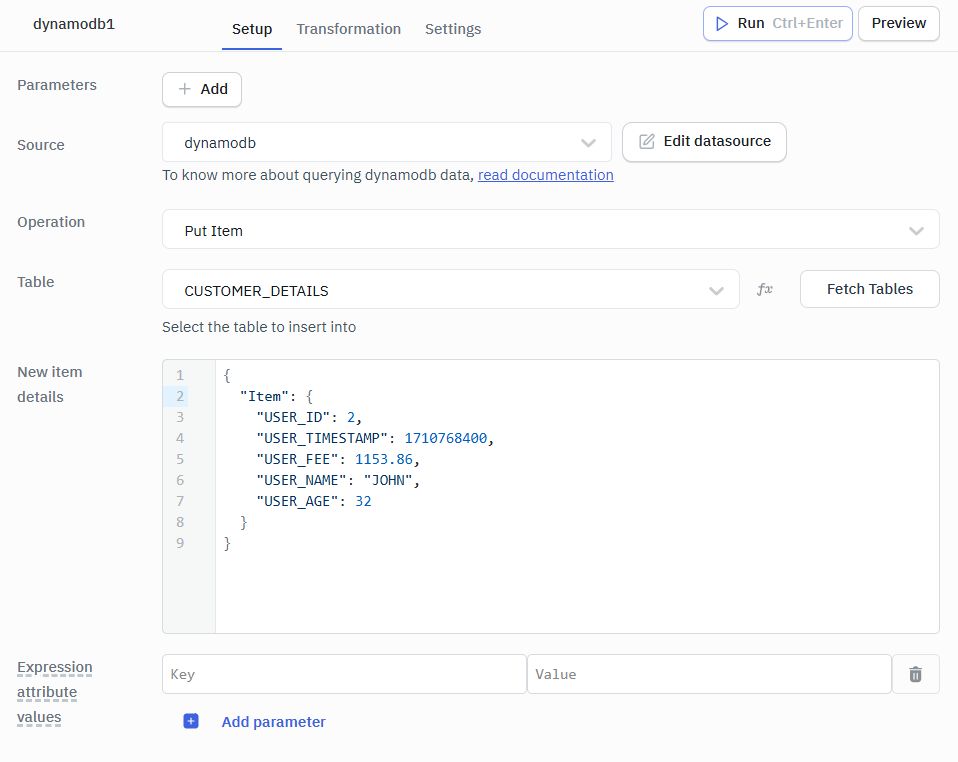Click the Add parameter link text

point(273,722)
